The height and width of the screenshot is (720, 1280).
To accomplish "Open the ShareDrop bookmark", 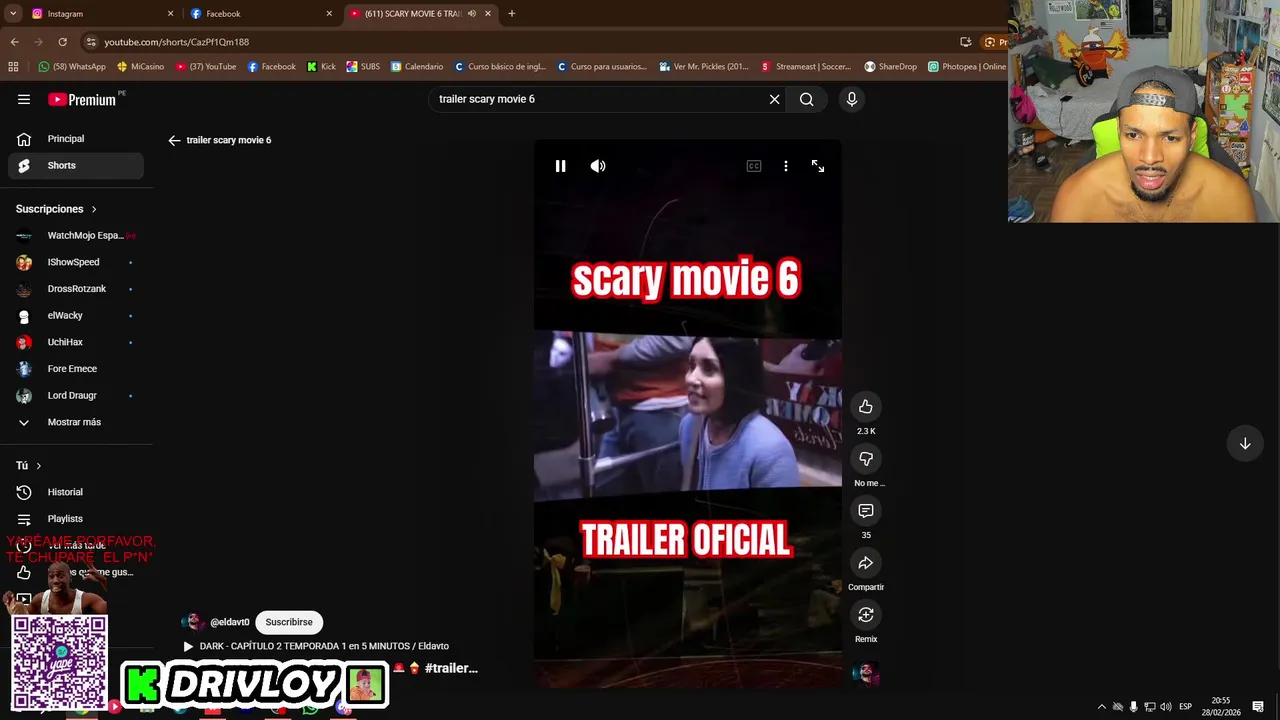I will 890,67.
